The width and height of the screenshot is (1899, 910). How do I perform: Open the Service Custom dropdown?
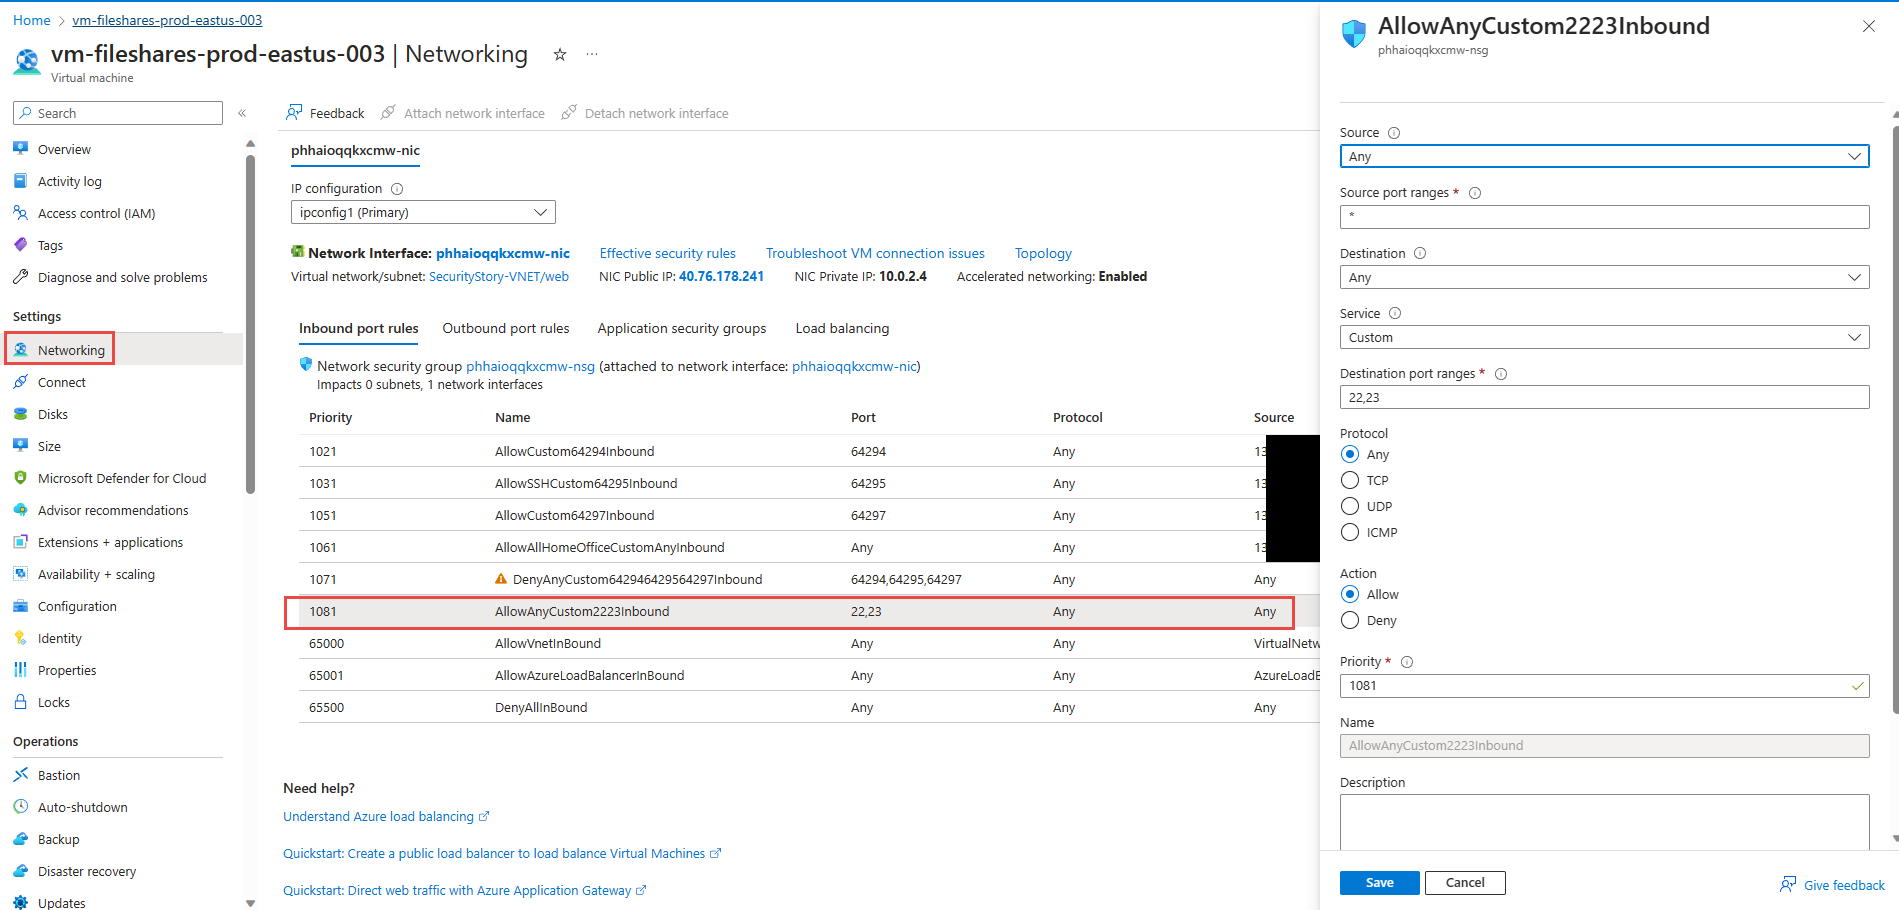pos(1604,337)
